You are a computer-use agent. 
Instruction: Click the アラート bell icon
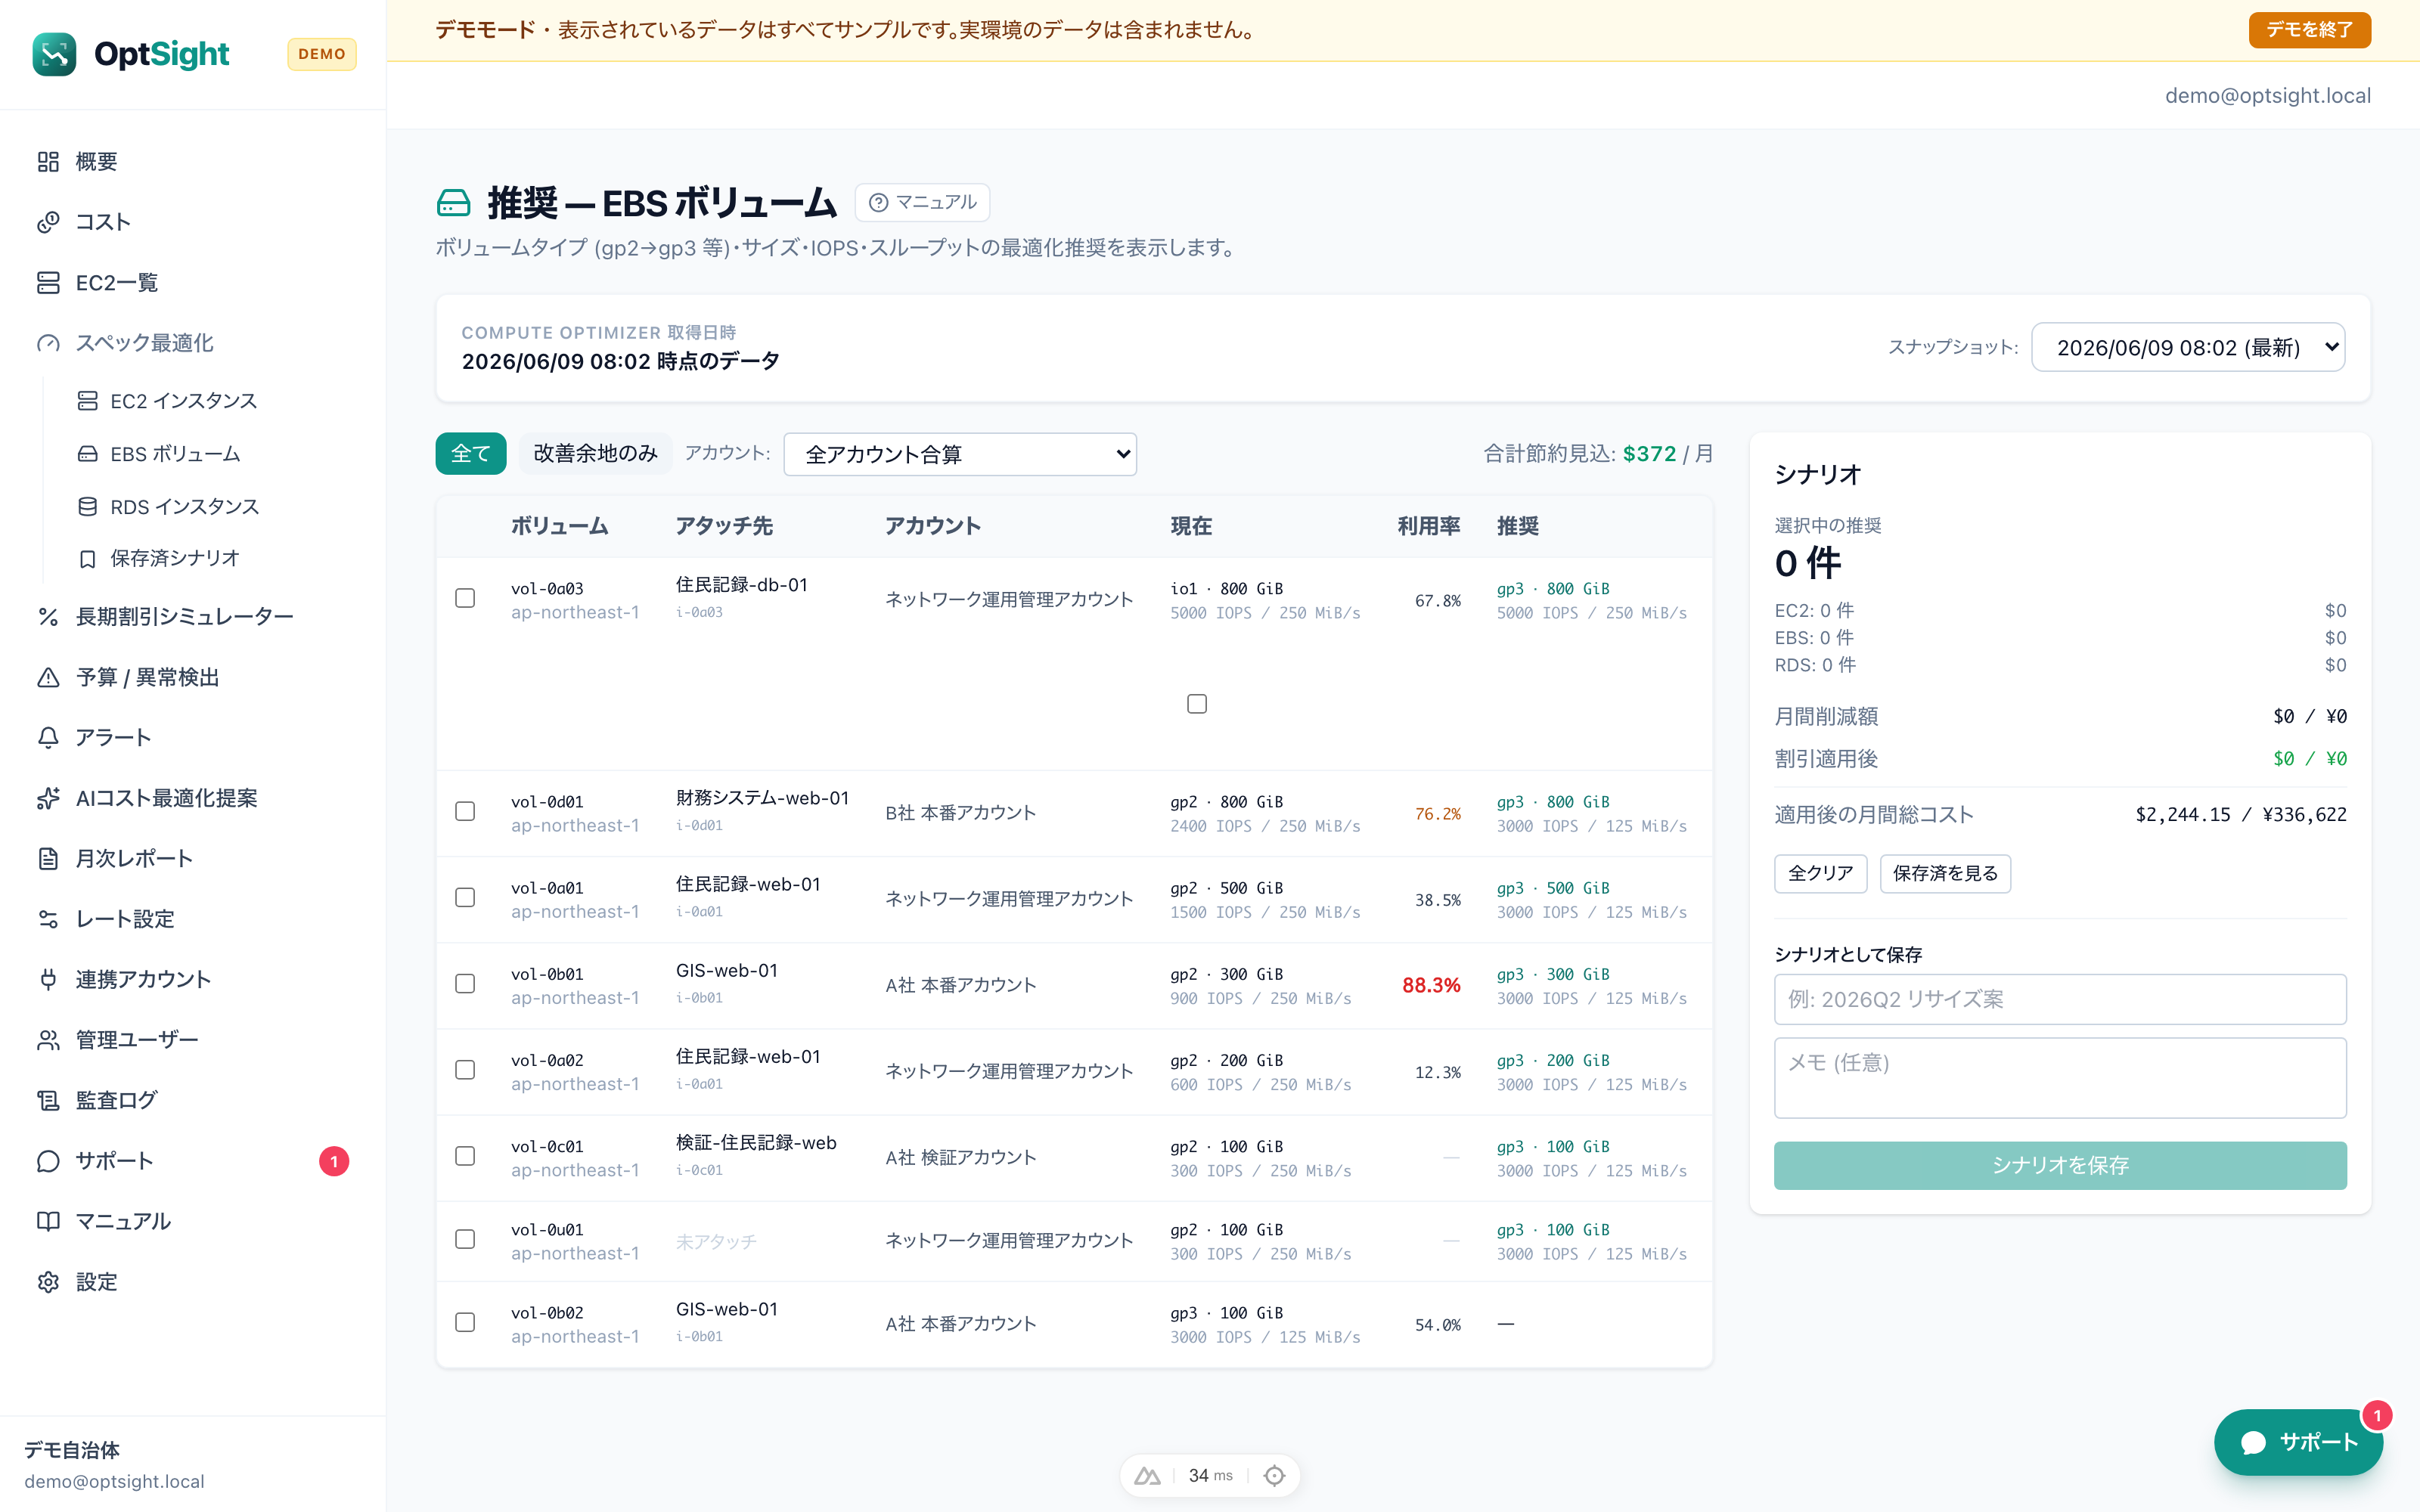click(x=48, y=738)
